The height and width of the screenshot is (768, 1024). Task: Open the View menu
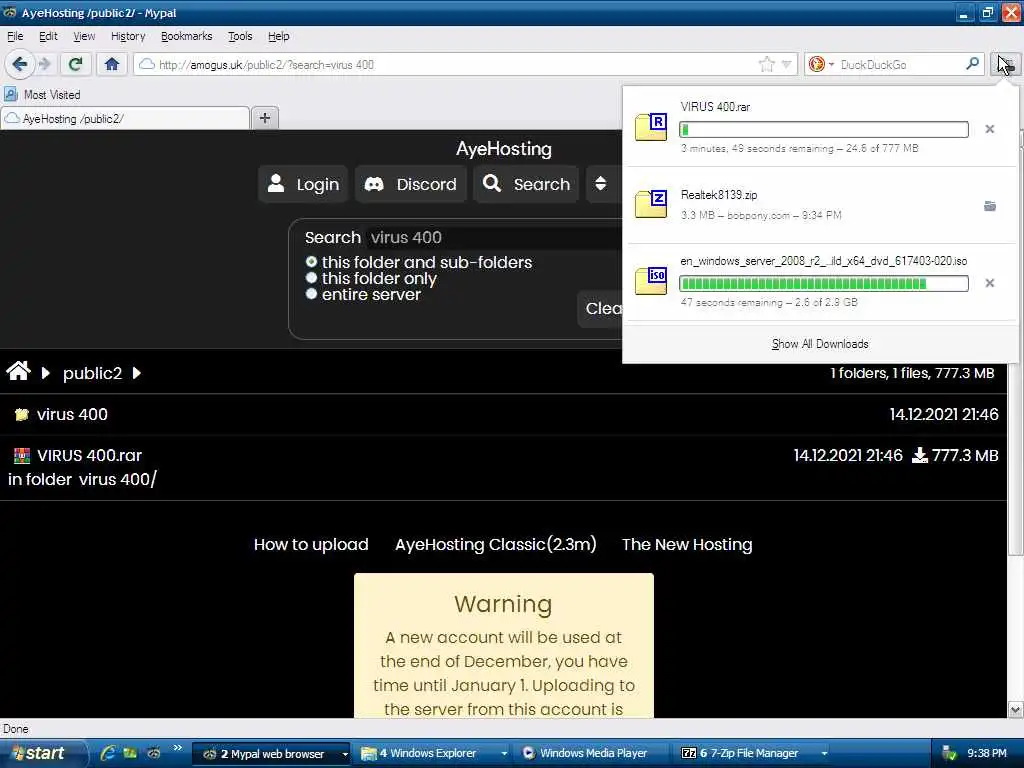coord(84,36)
